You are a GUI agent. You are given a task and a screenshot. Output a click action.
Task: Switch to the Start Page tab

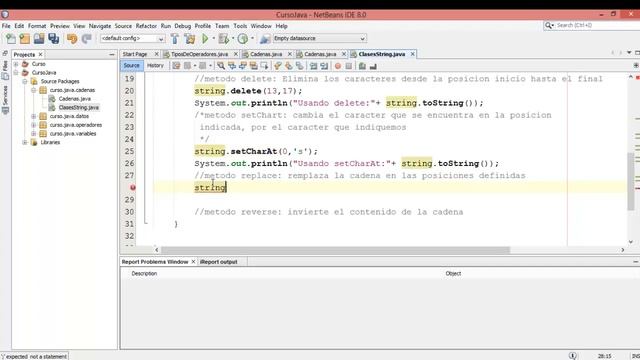pyautogui.click(x=135, y=54)
